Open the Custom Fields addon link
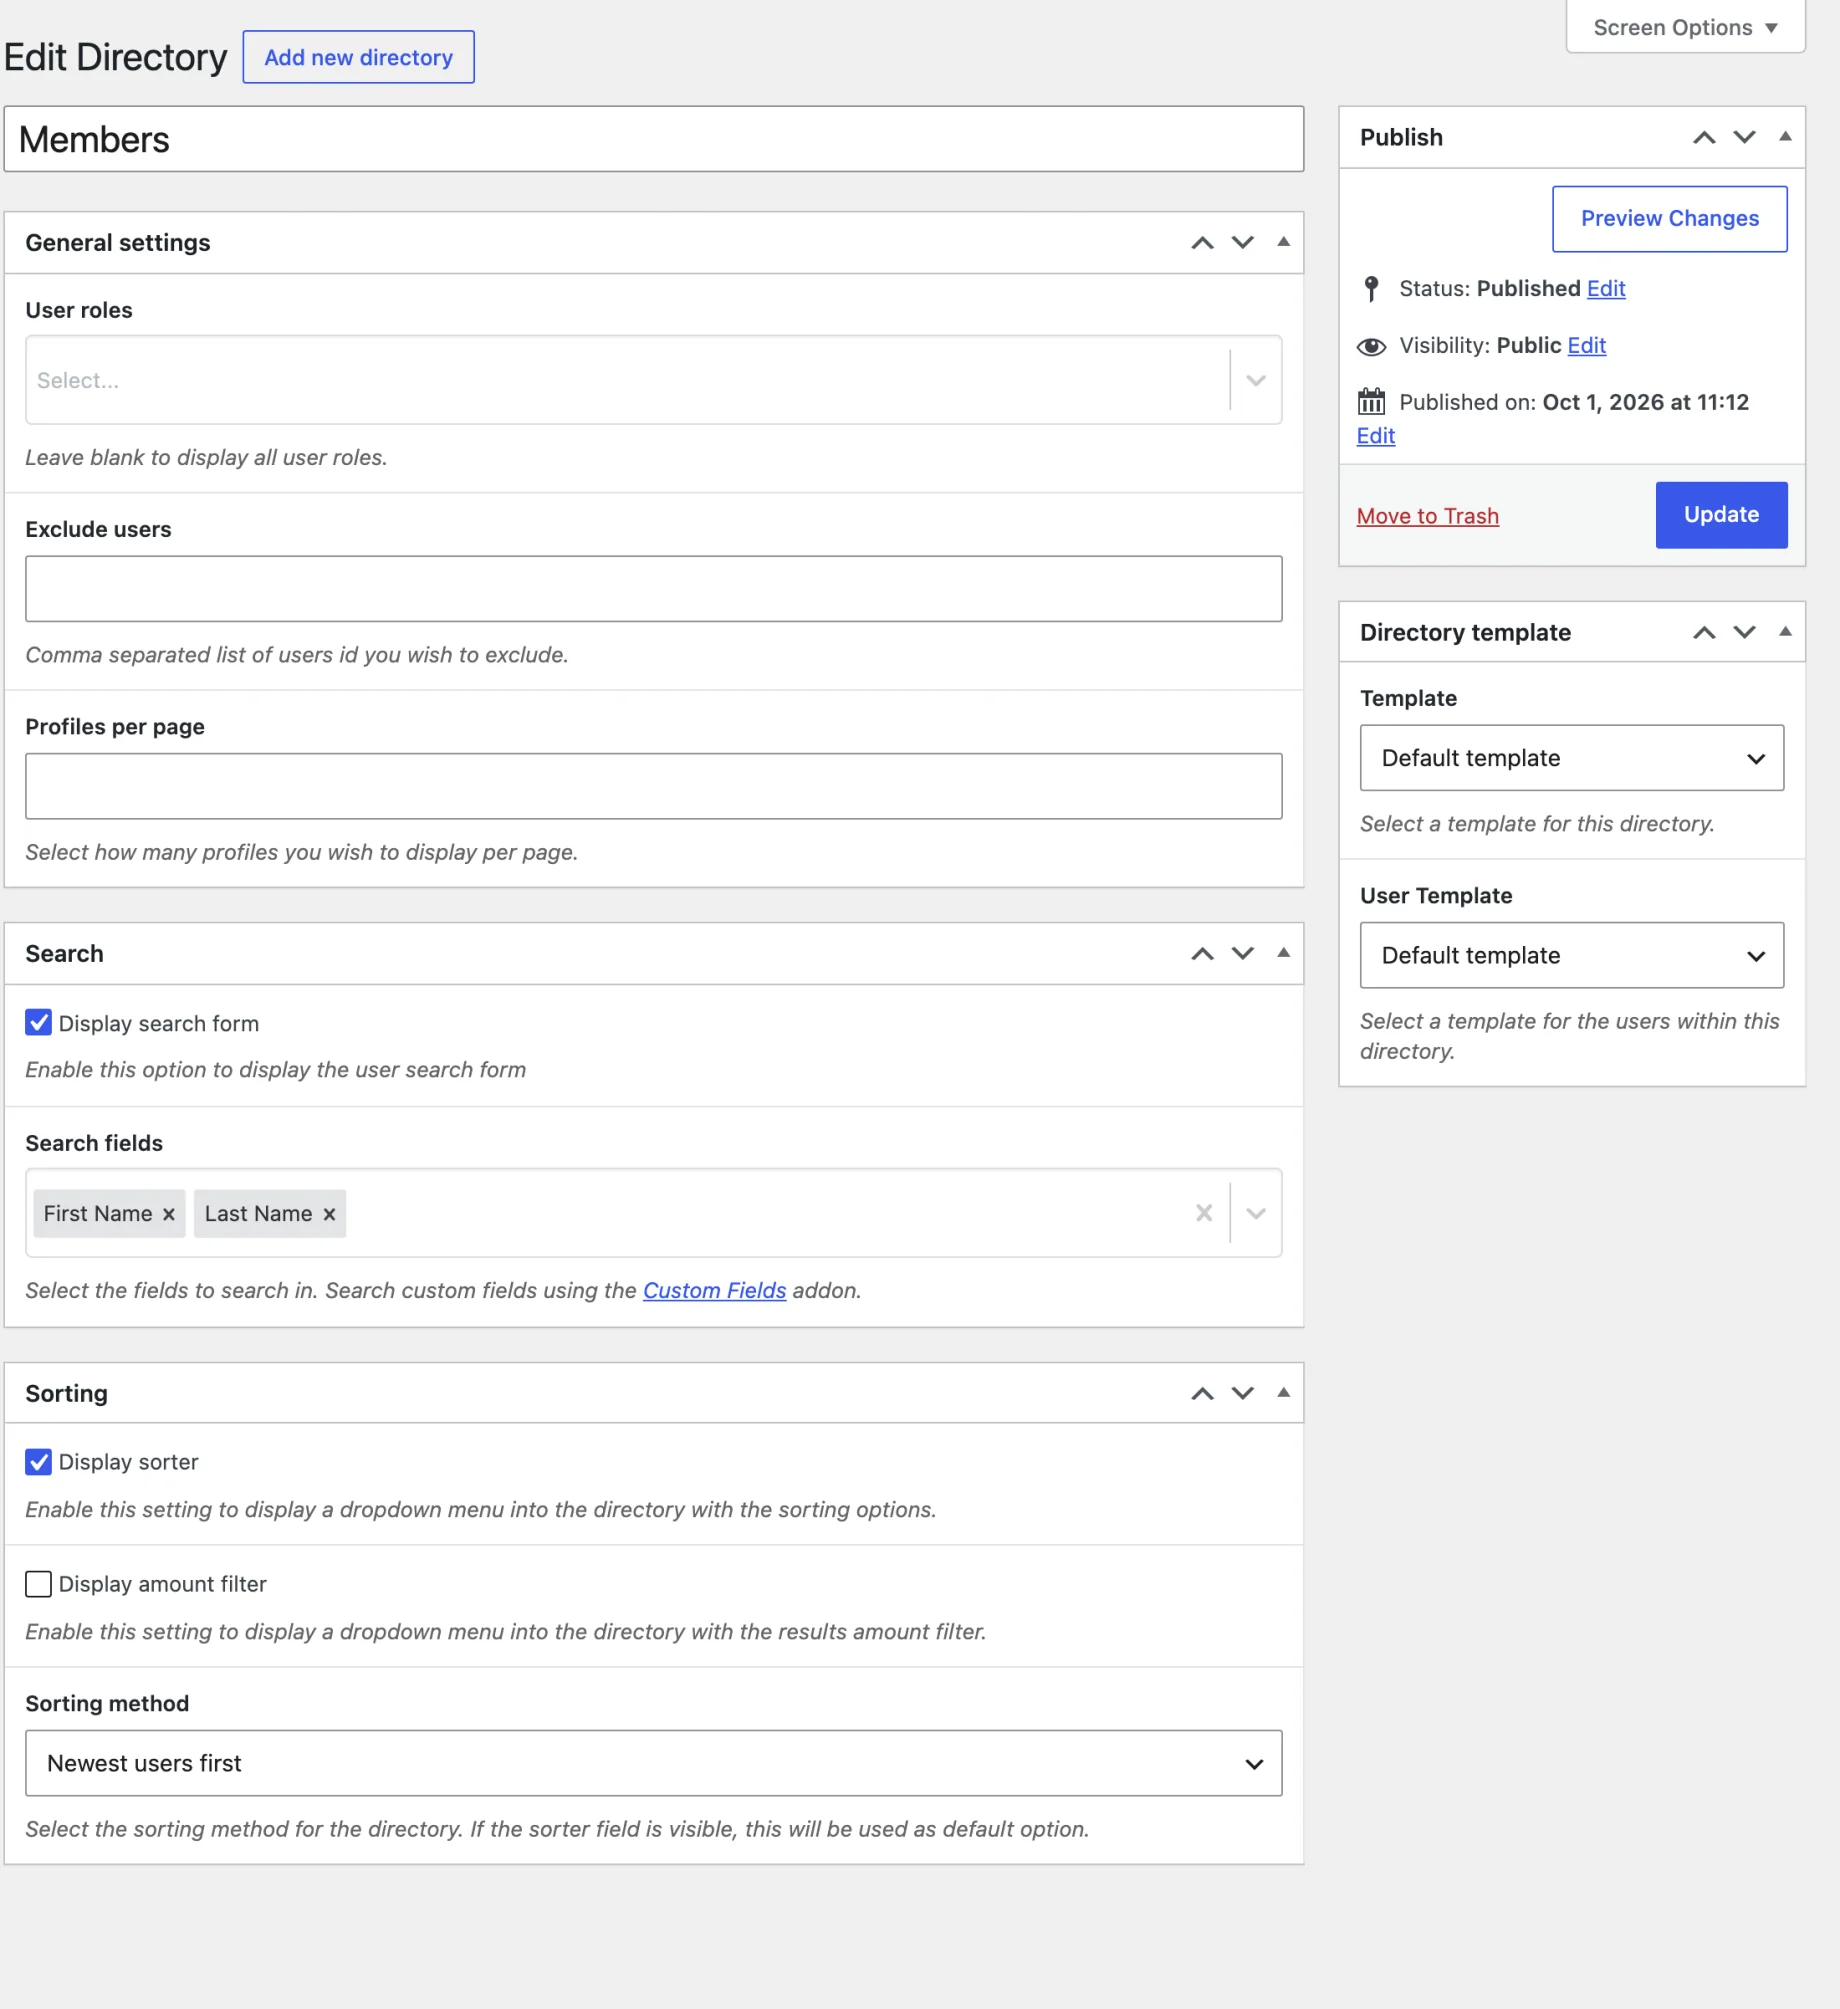Viewport: 1840px width, 2009px height. click(x=715, y=1291)
